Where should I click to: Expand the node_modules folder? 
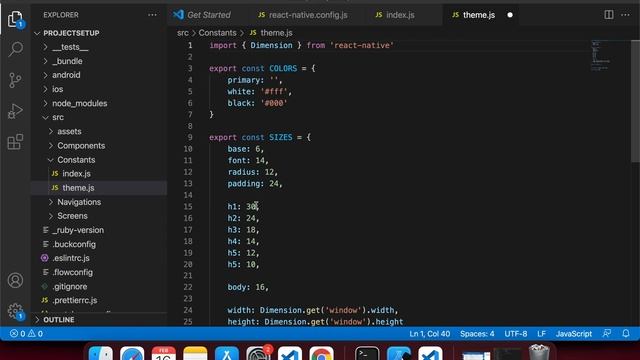tap(80, 103)
